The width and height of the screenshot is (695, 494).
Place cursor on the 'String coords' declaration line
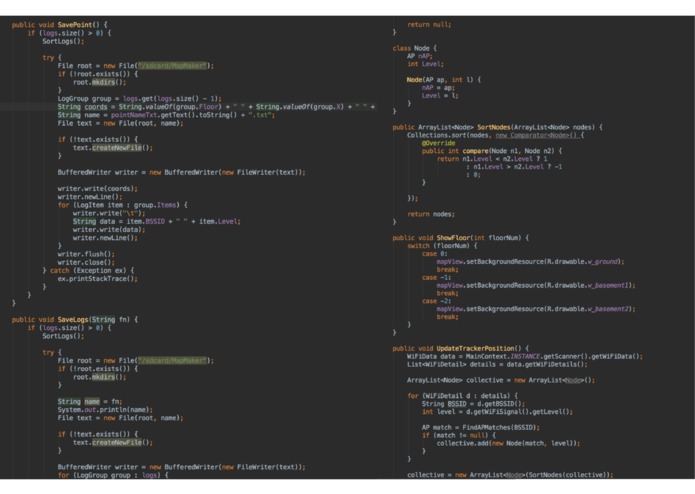[x=216, y=107]
